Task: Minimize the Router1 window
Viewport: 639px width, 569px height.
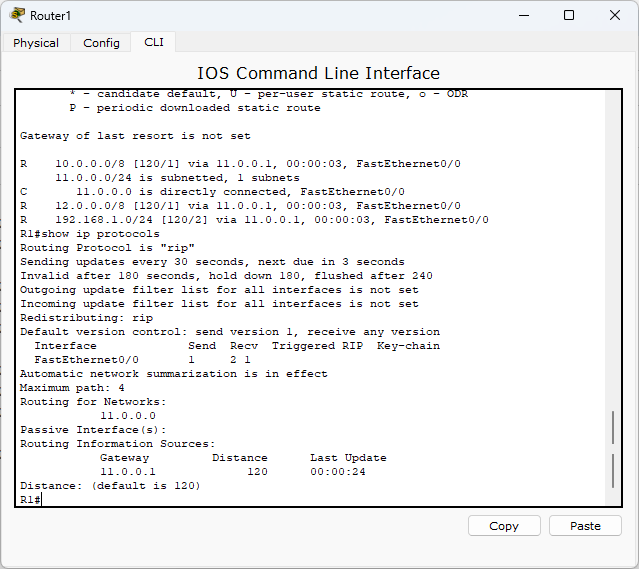Action: (x=524, y=15)
